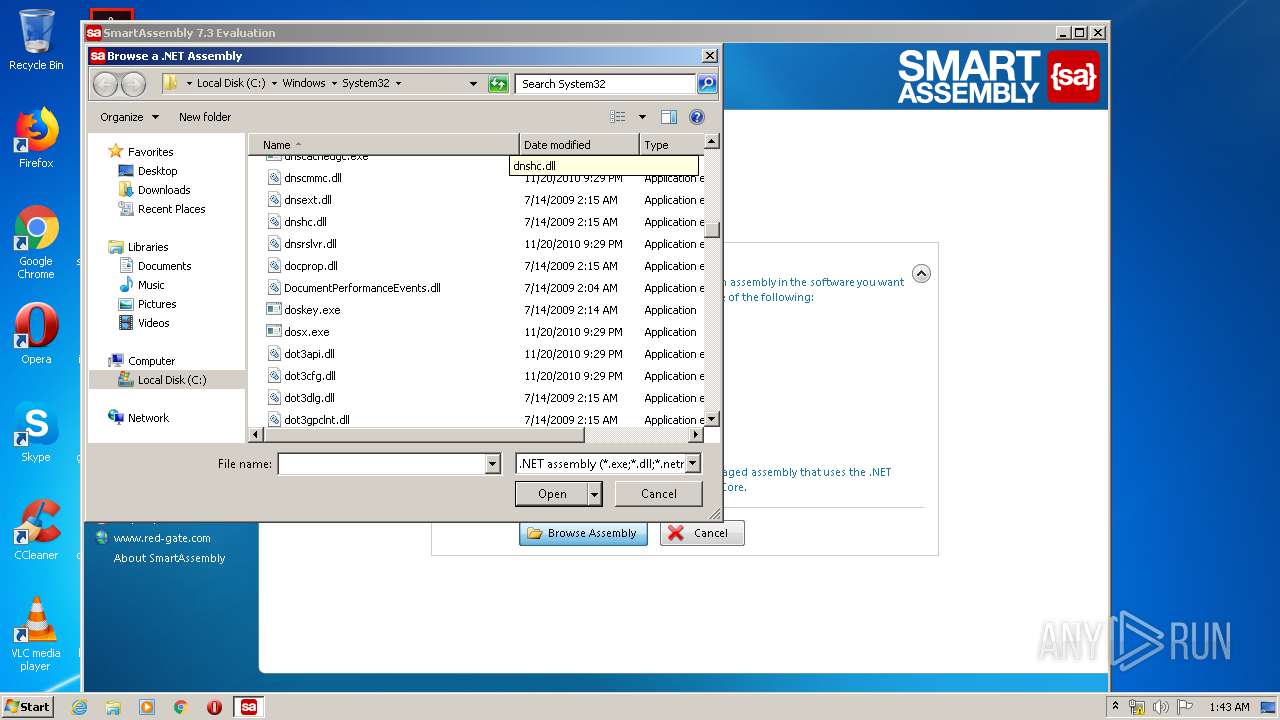Open About SmartAssembly link
Screen dimensions: 1280x720
(169, 558)
